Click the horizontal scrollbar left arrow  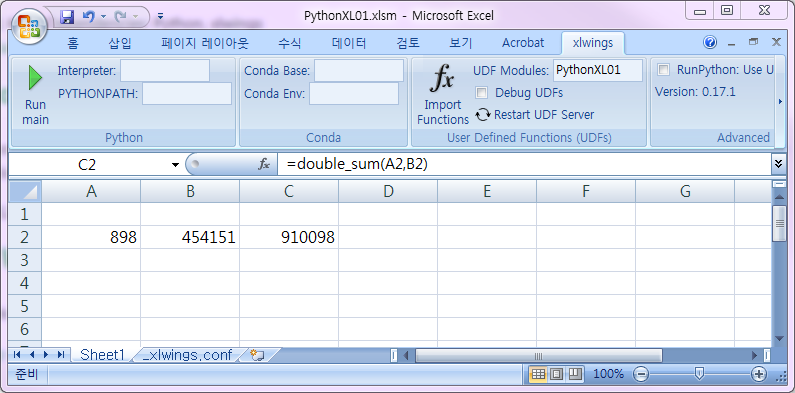pos(406,355)
